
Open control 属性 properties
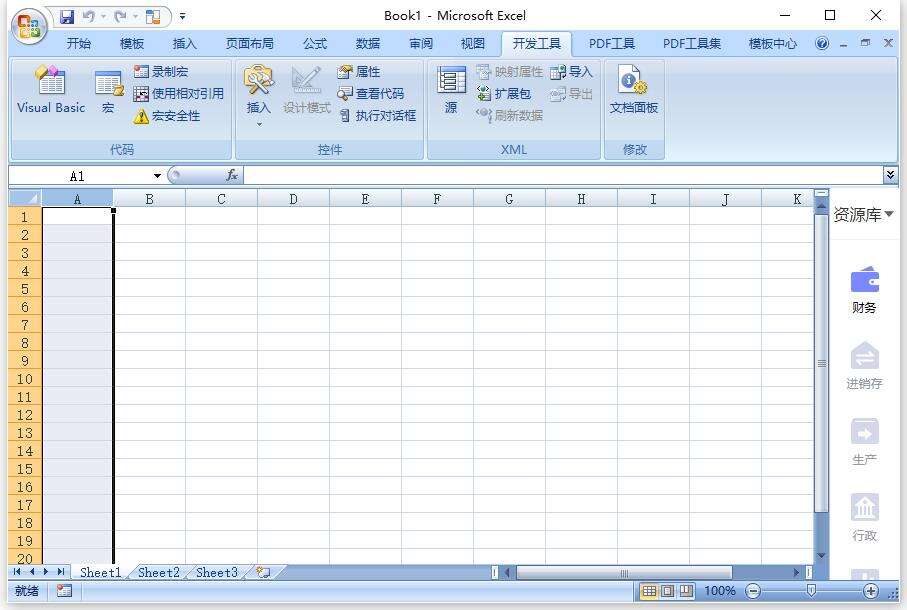point(359,72)
